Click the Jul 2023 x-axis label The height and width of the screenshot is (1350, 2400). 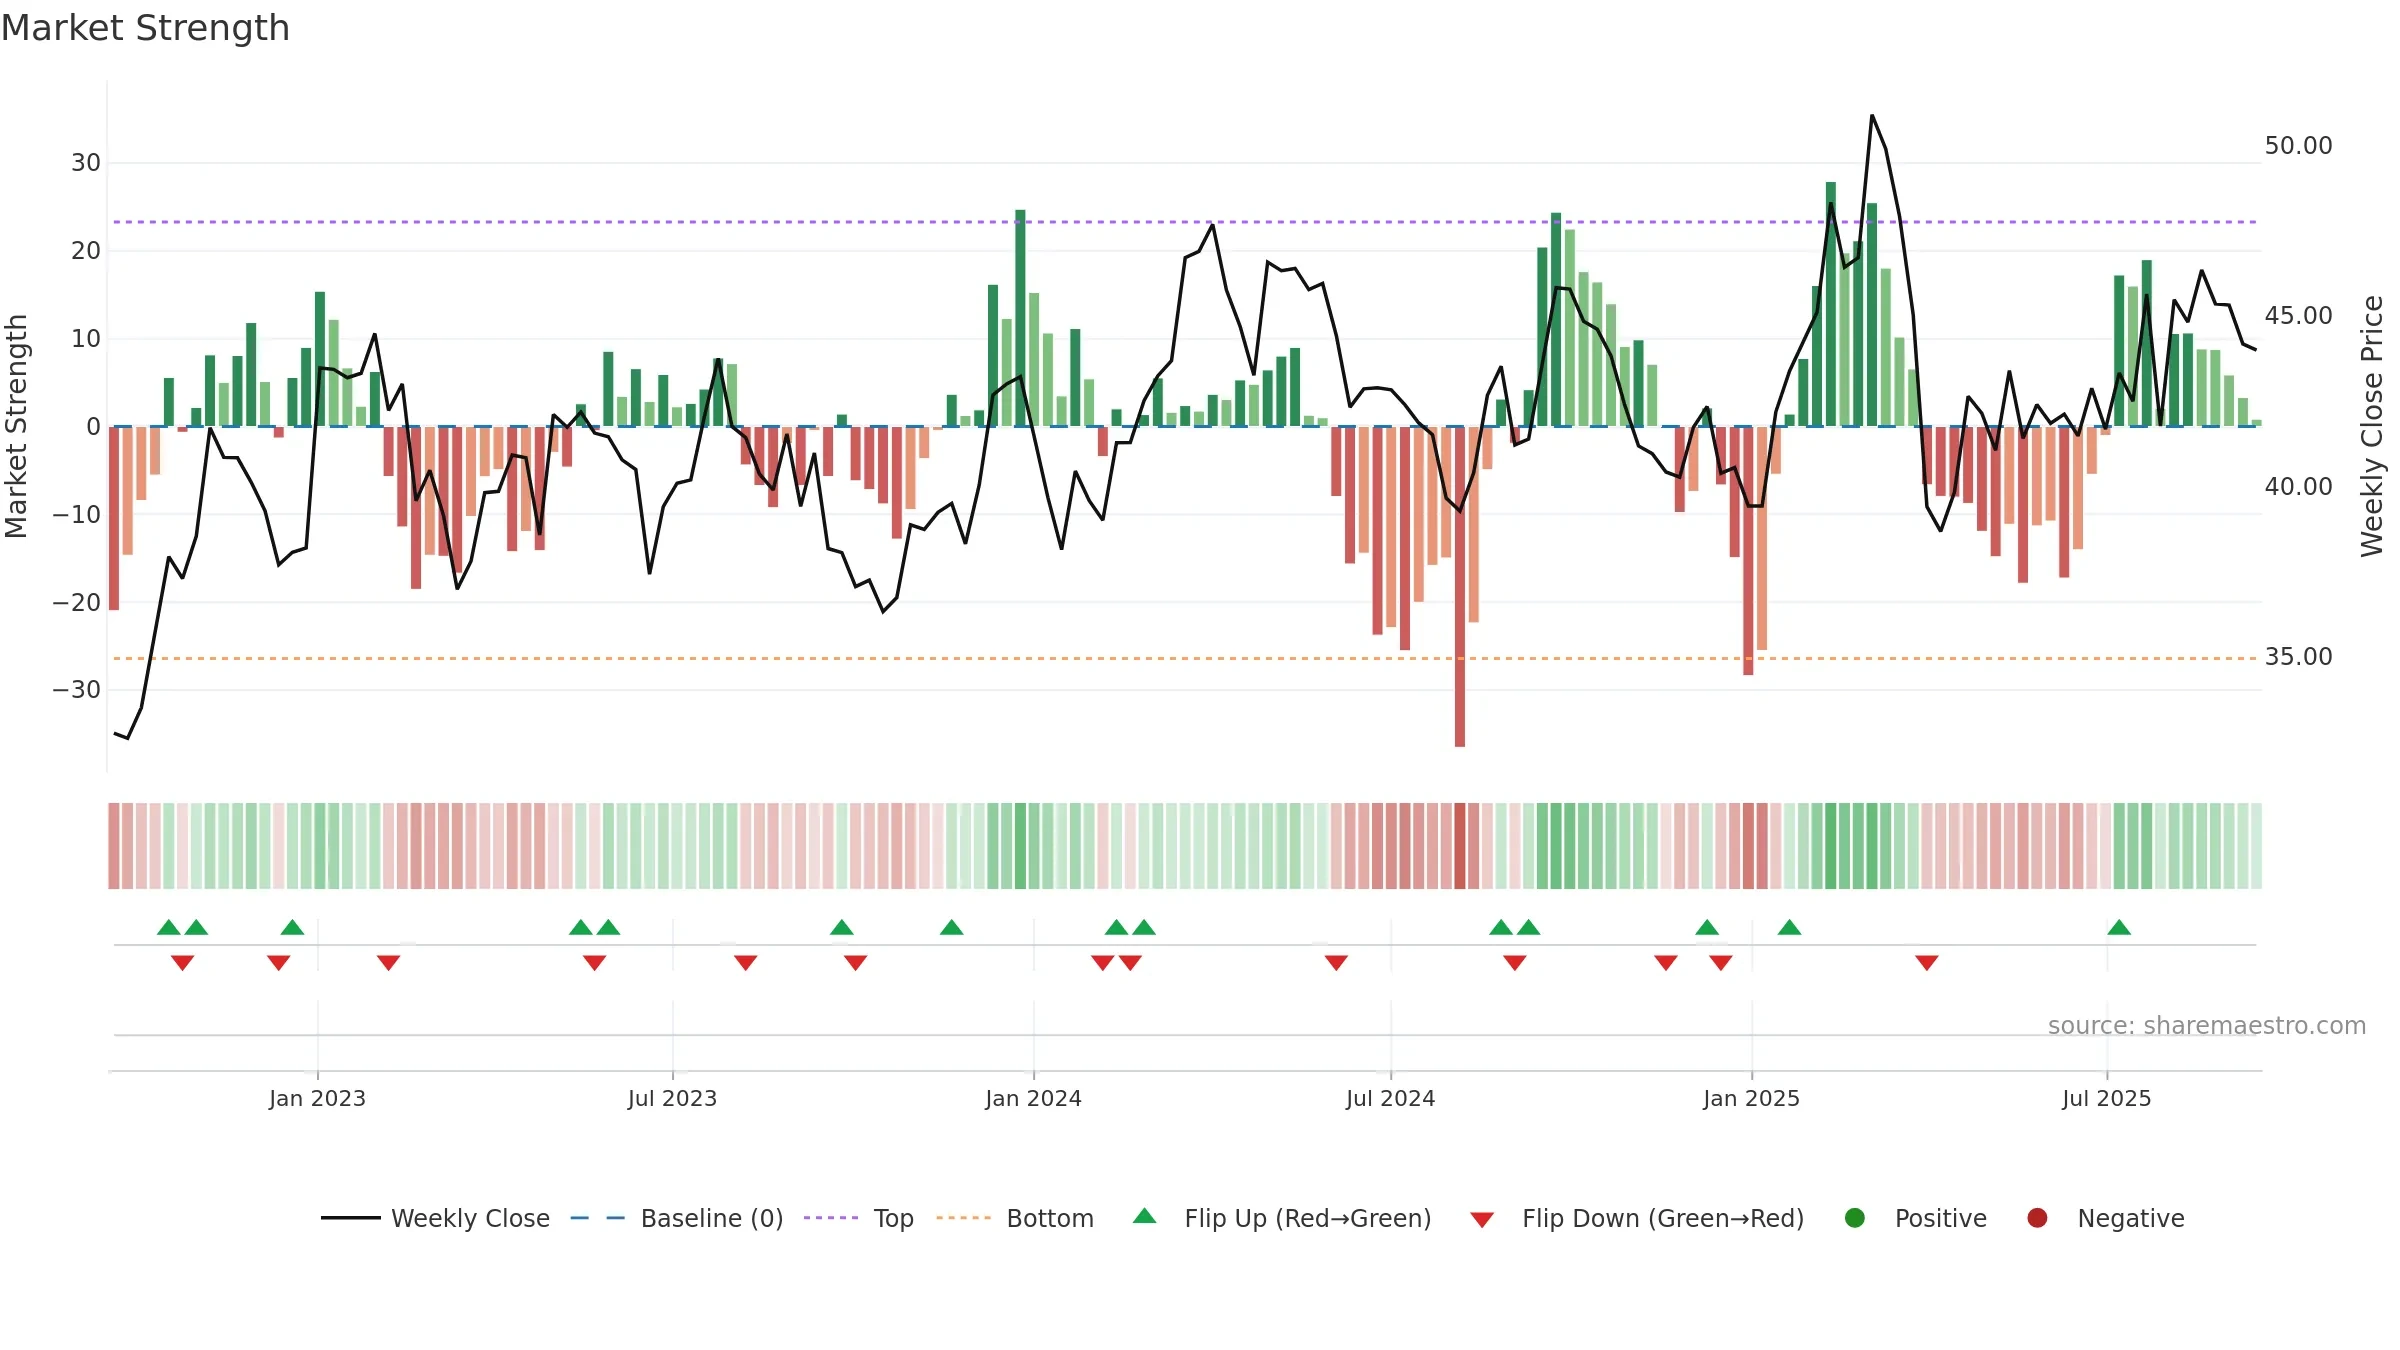point(672,1098)
